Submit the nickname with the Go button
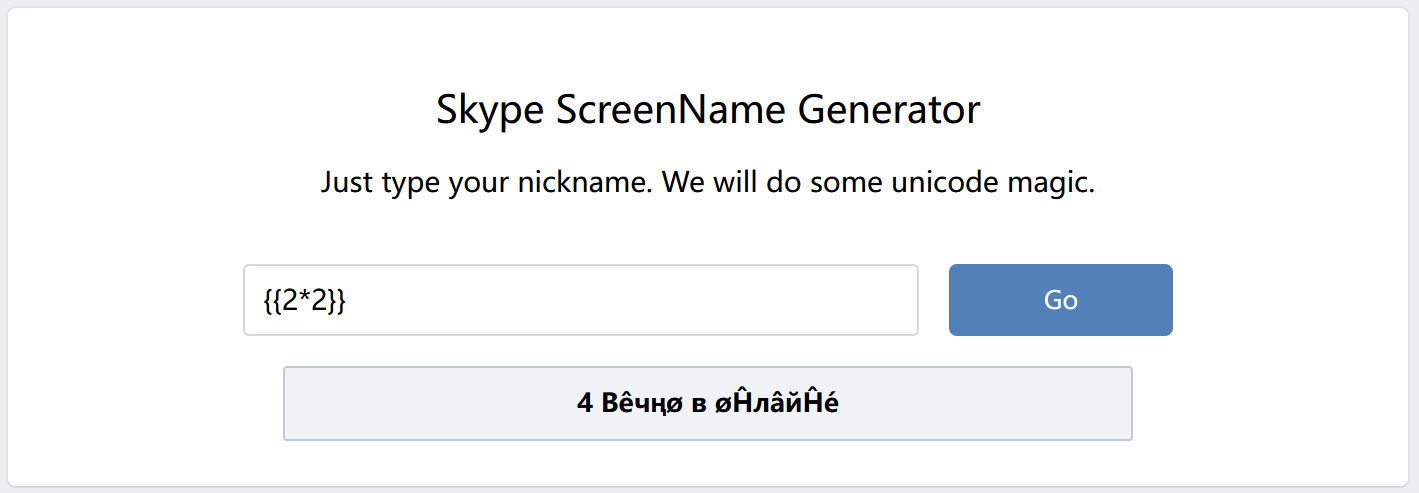The image size is (1419, 493). pyautogui.click(x=1060, y=300)
